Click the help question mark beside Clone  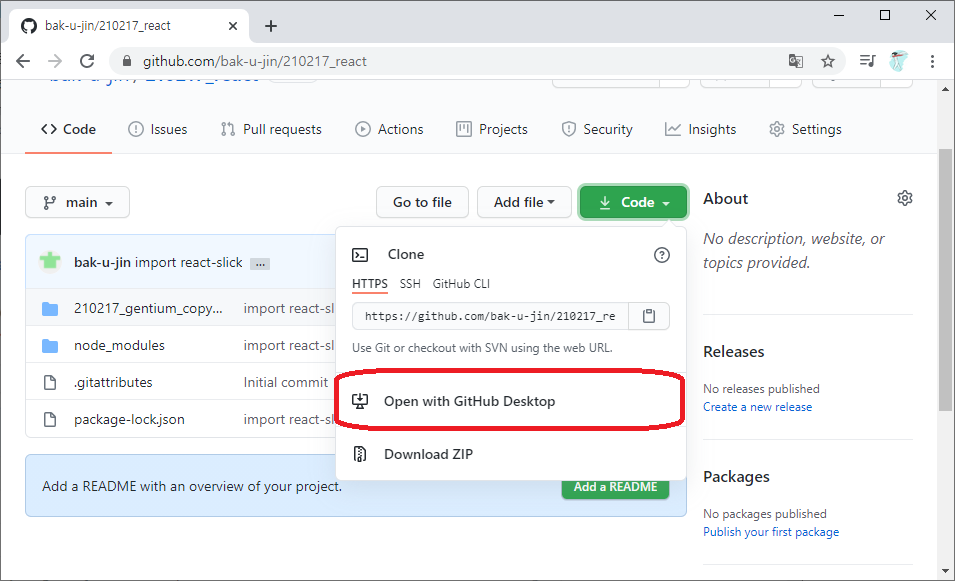pyautogui.click(x=661, y=255)
